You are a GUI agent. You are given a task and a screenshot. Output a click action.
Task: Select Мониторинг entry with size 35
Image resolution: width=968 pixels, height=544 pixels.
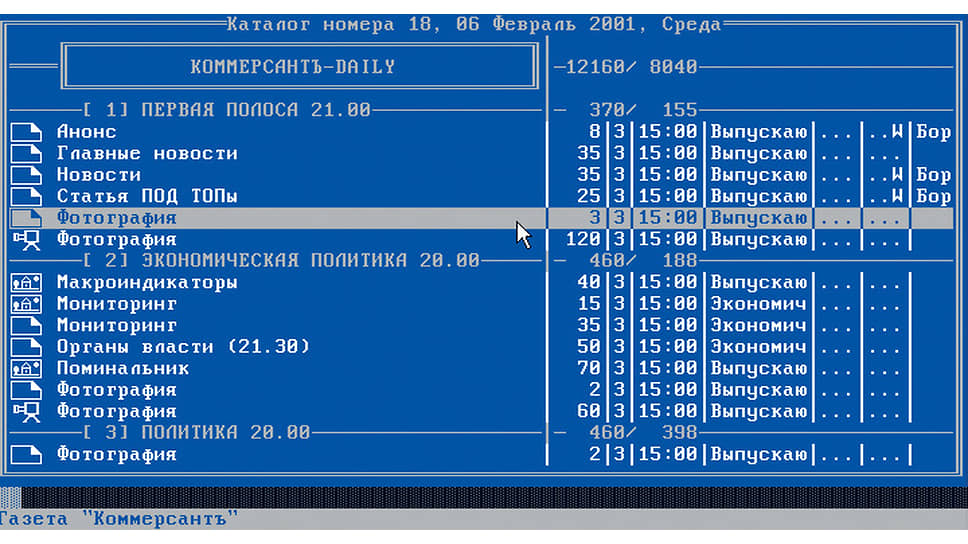click(x=117, y=326)
